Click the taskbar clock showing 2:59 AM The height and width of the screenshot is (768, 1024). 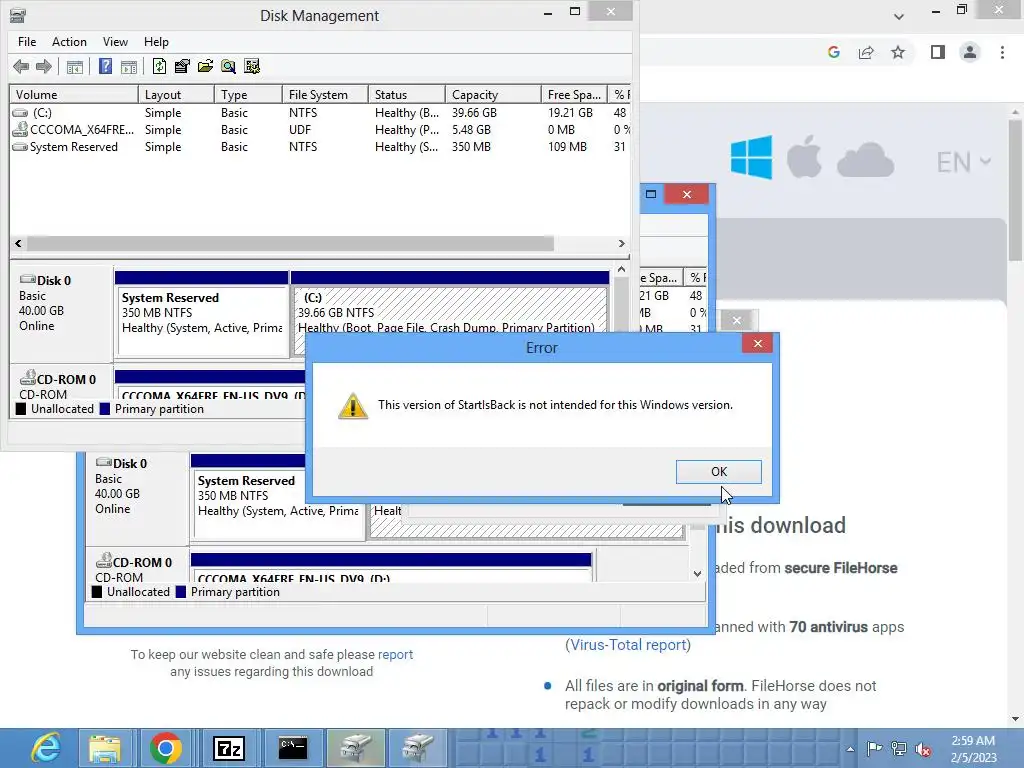(x=973, y=749)
